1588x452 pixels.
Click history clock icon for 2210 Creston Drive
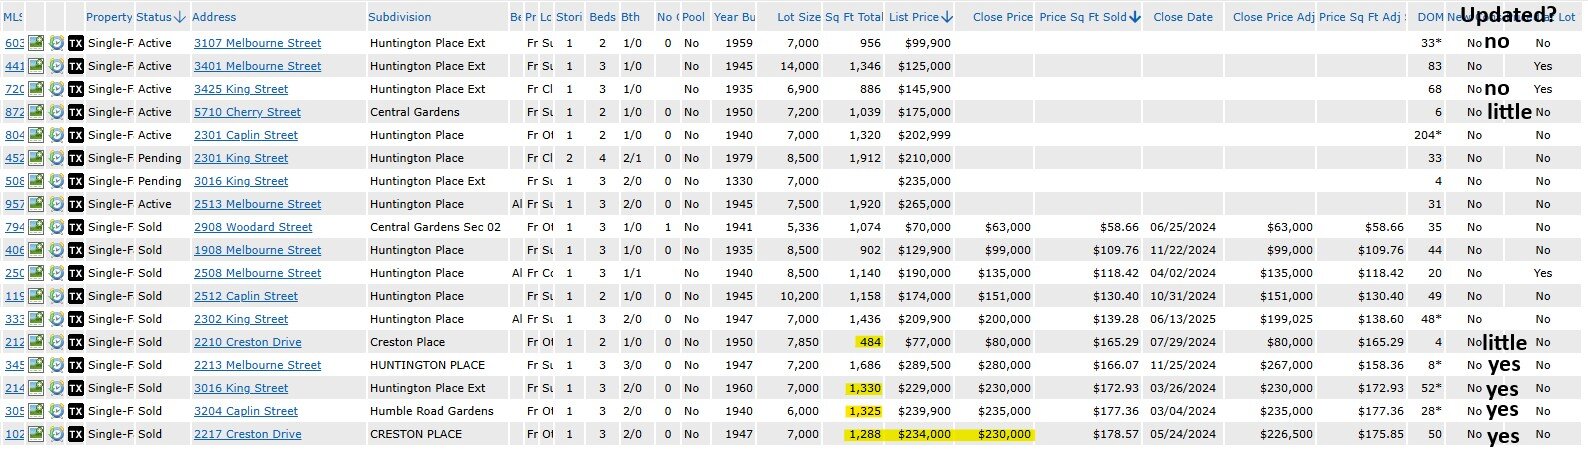click(56, 342)
